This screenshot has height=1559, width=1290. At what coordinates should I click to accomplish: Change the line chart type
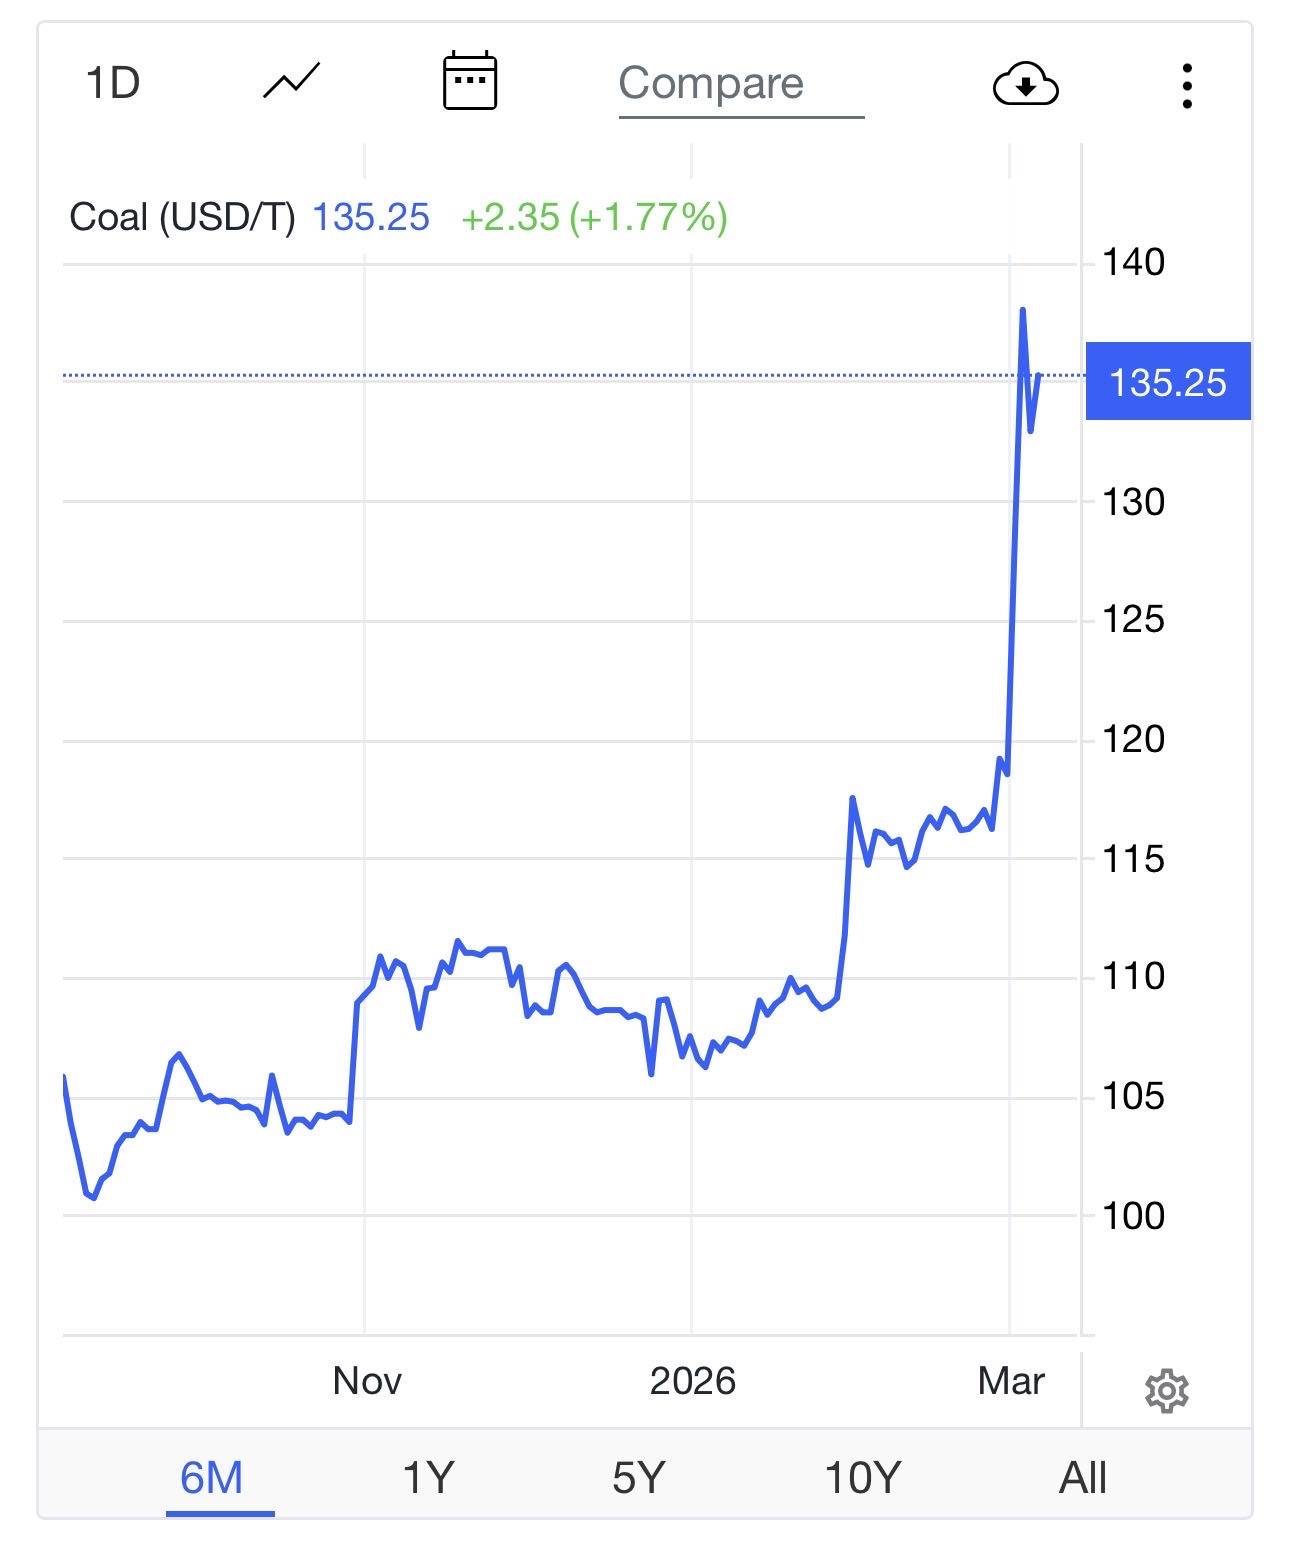point(291,82)
